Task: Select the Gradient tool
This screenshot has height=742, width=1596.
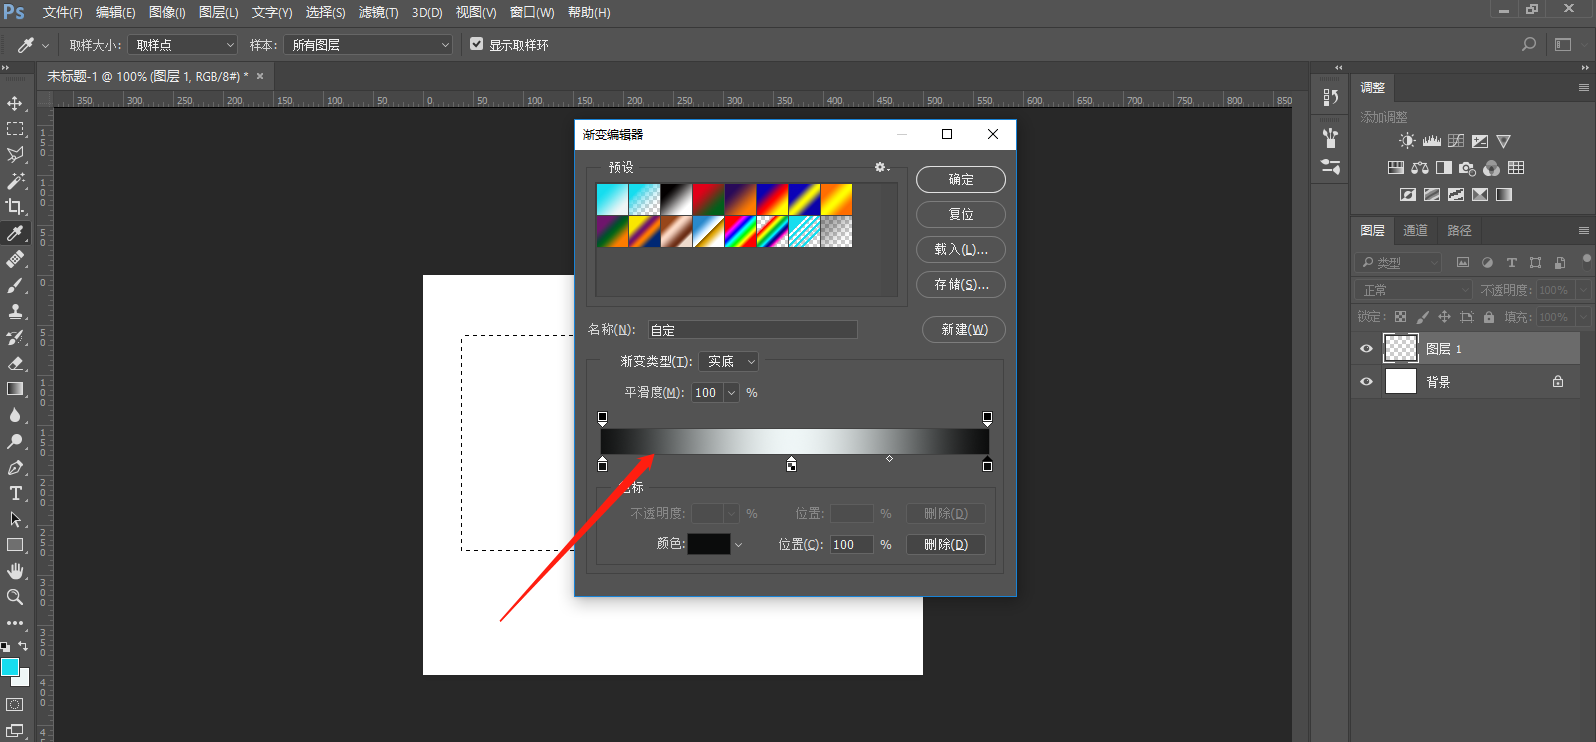Action: (x=15, y=389)
